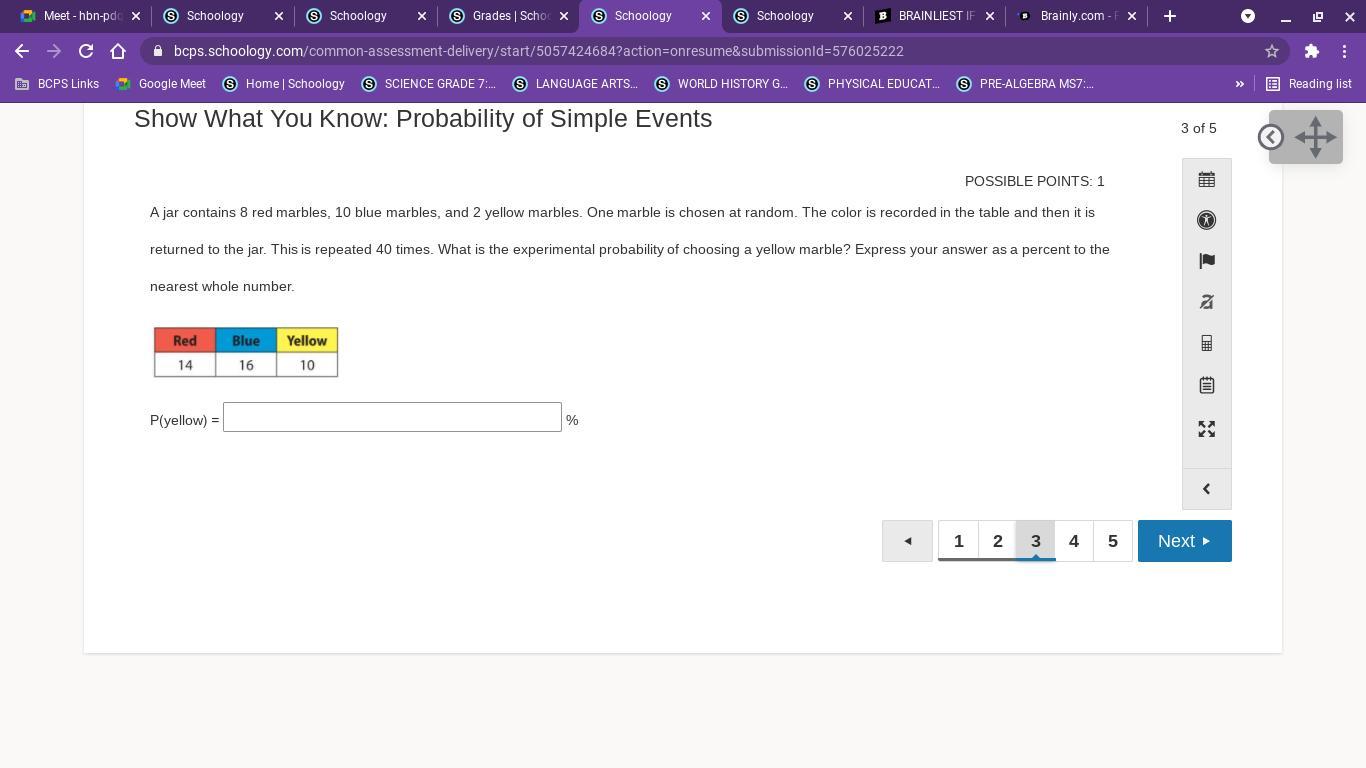Click the value 10 under Yellow

[307, 365]
